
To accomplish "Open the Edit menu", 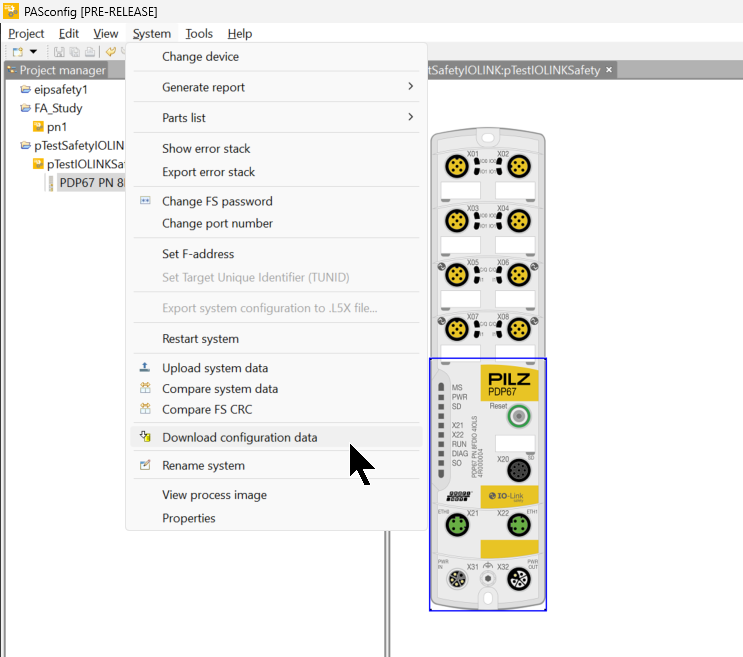I will pos(69,34).
